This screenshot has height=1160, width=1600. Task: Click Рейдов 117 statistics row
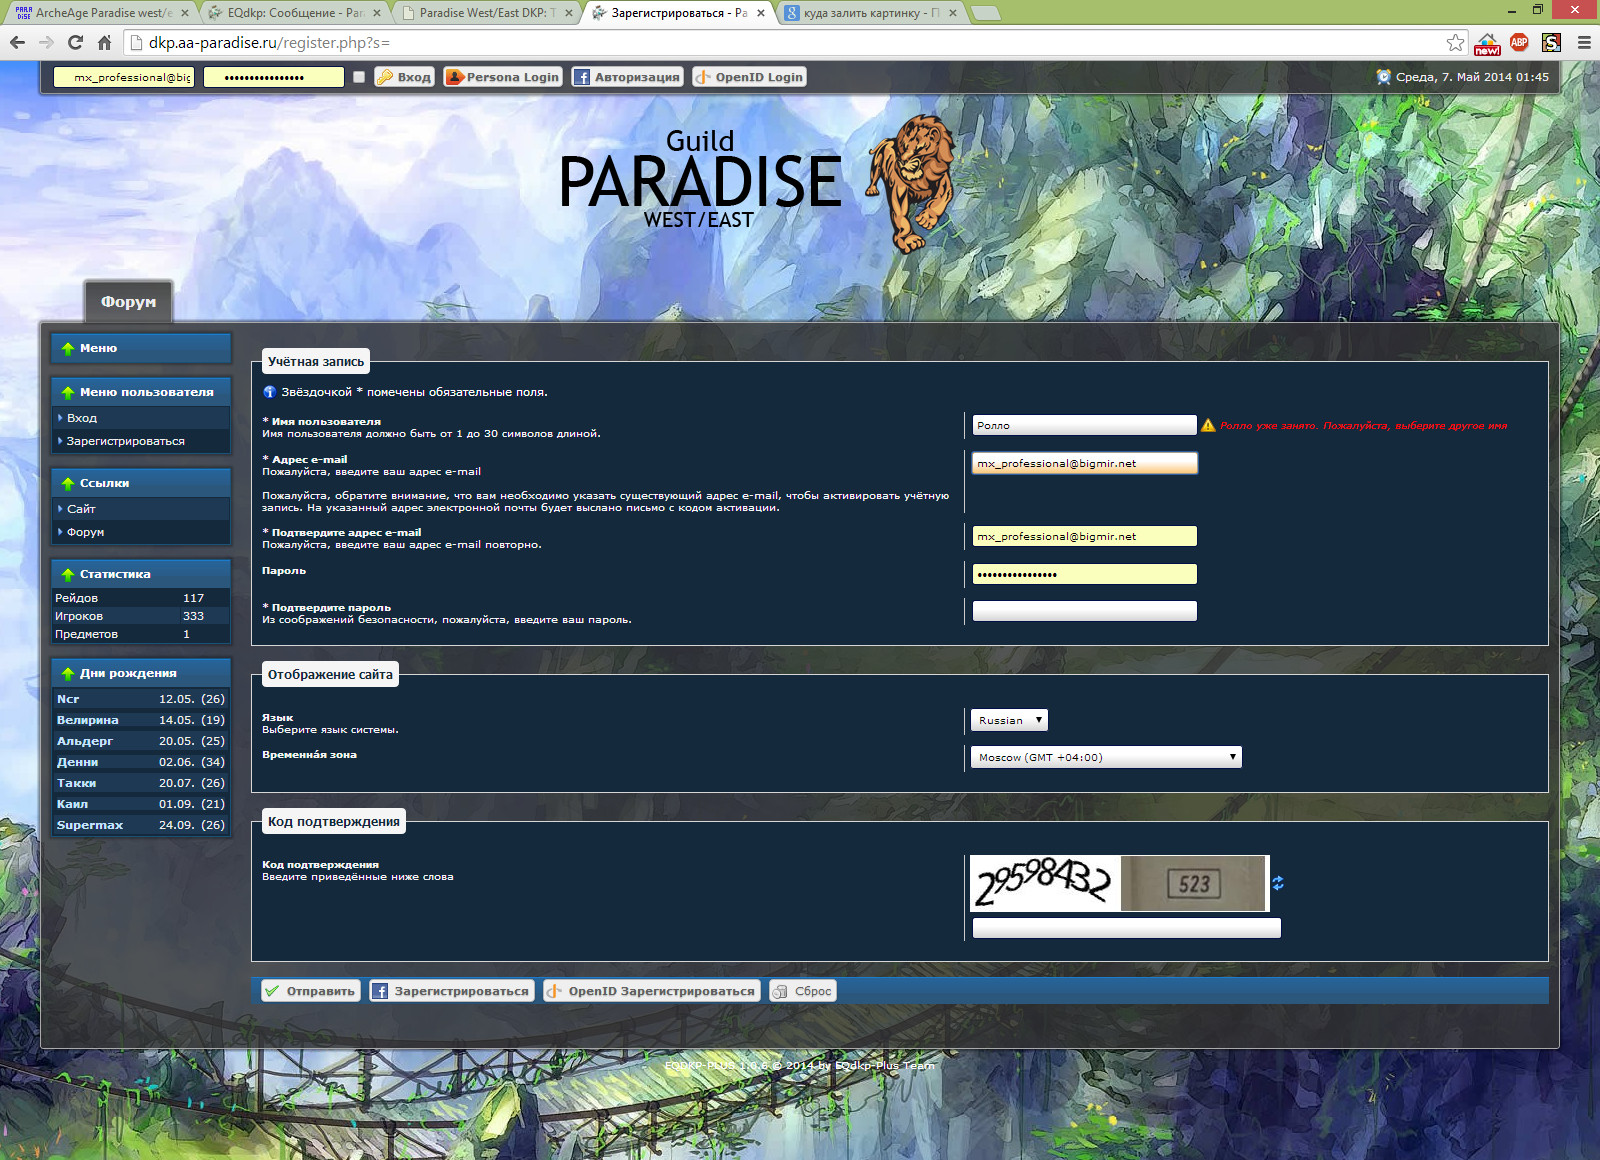point(141,598)
